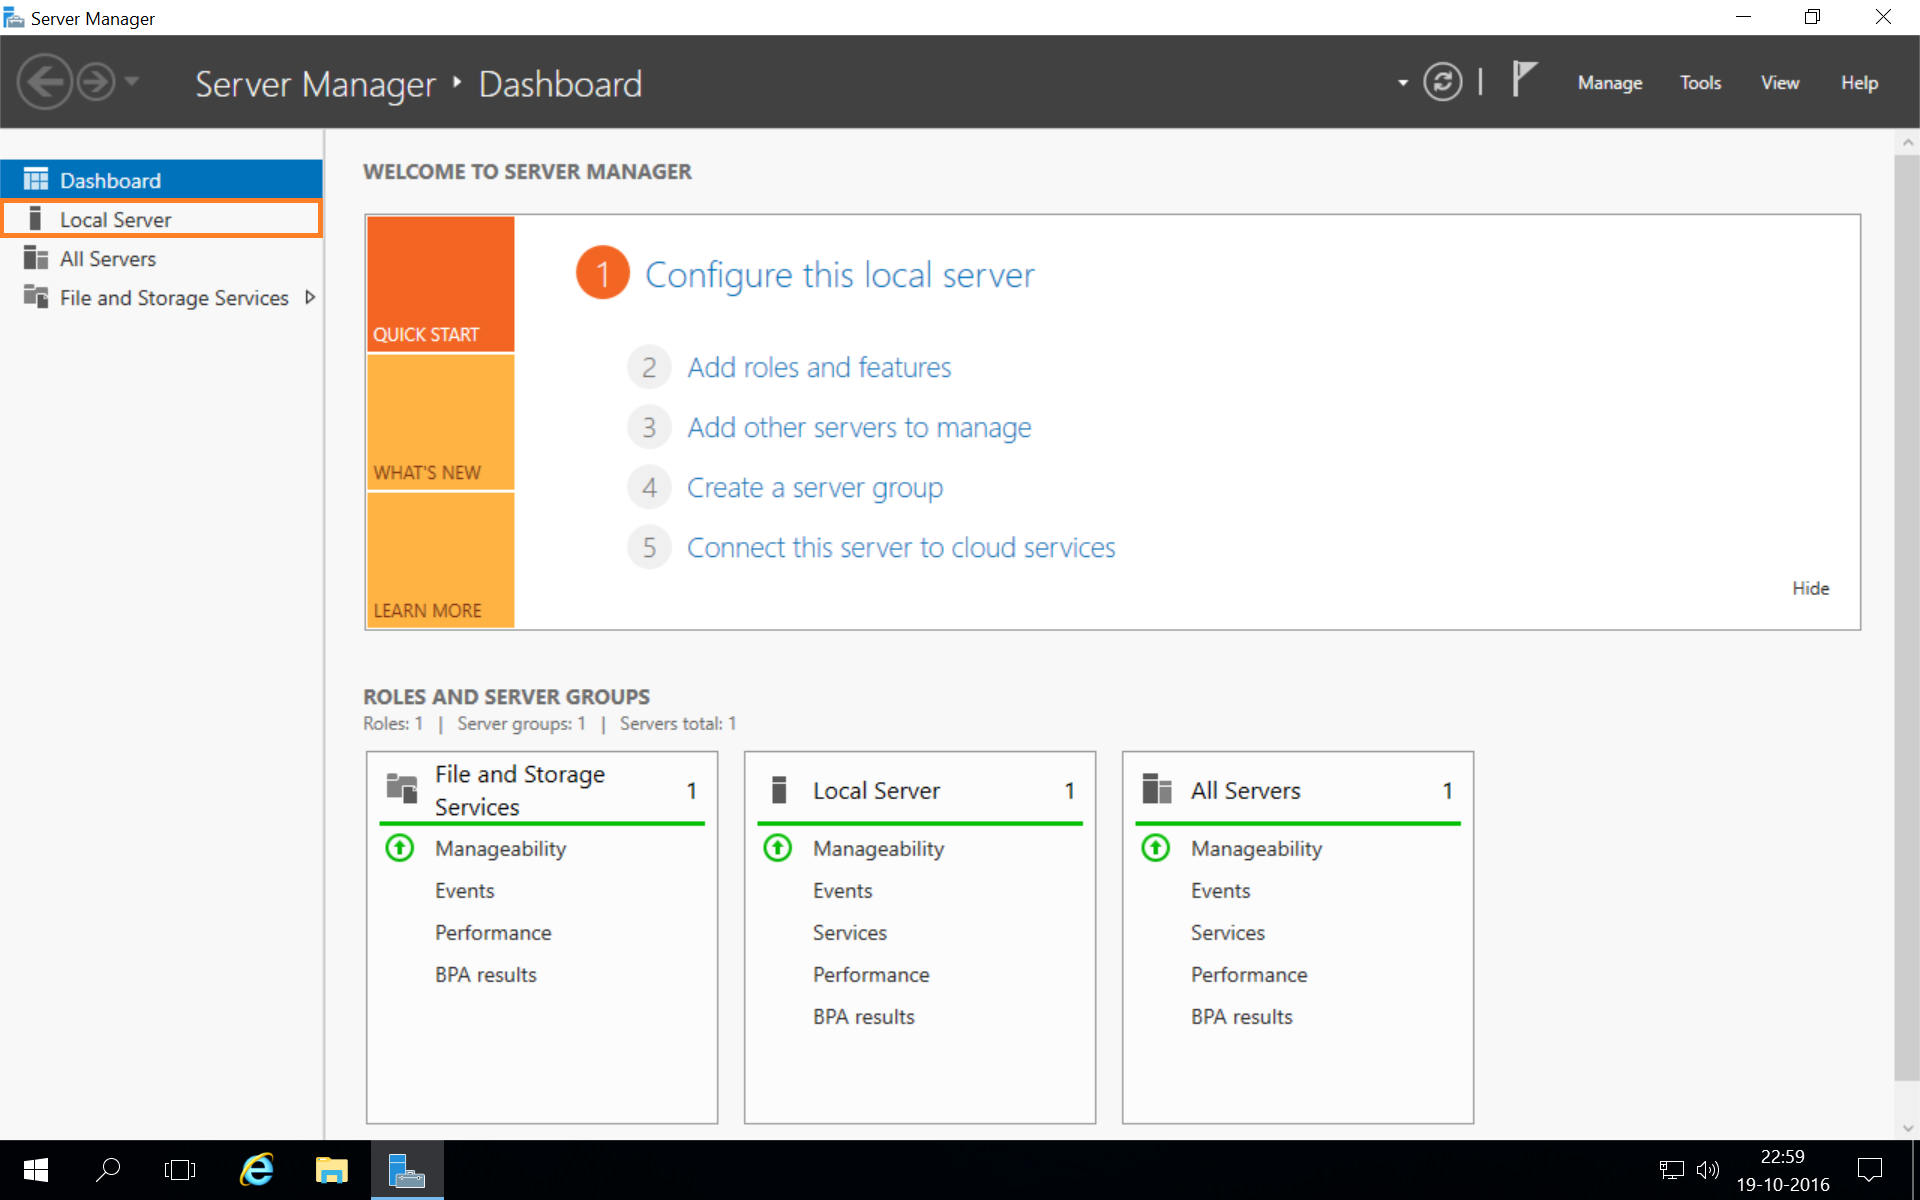The width and height of the screenshot is (1920, 1200).
Task: Click Manageability status icon in File Storage tile
Action: tap(399, 848)
